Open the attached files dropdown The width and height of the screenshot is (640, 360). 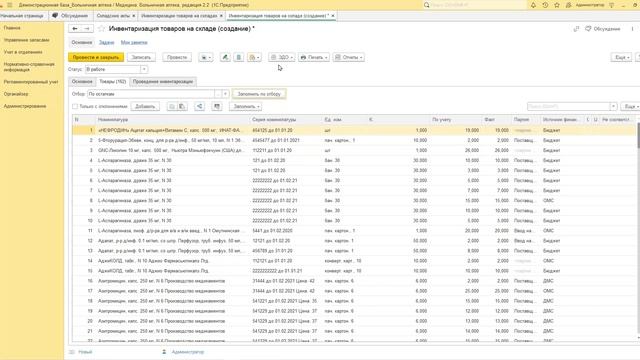pyautogui.click(x=254, y=58)
